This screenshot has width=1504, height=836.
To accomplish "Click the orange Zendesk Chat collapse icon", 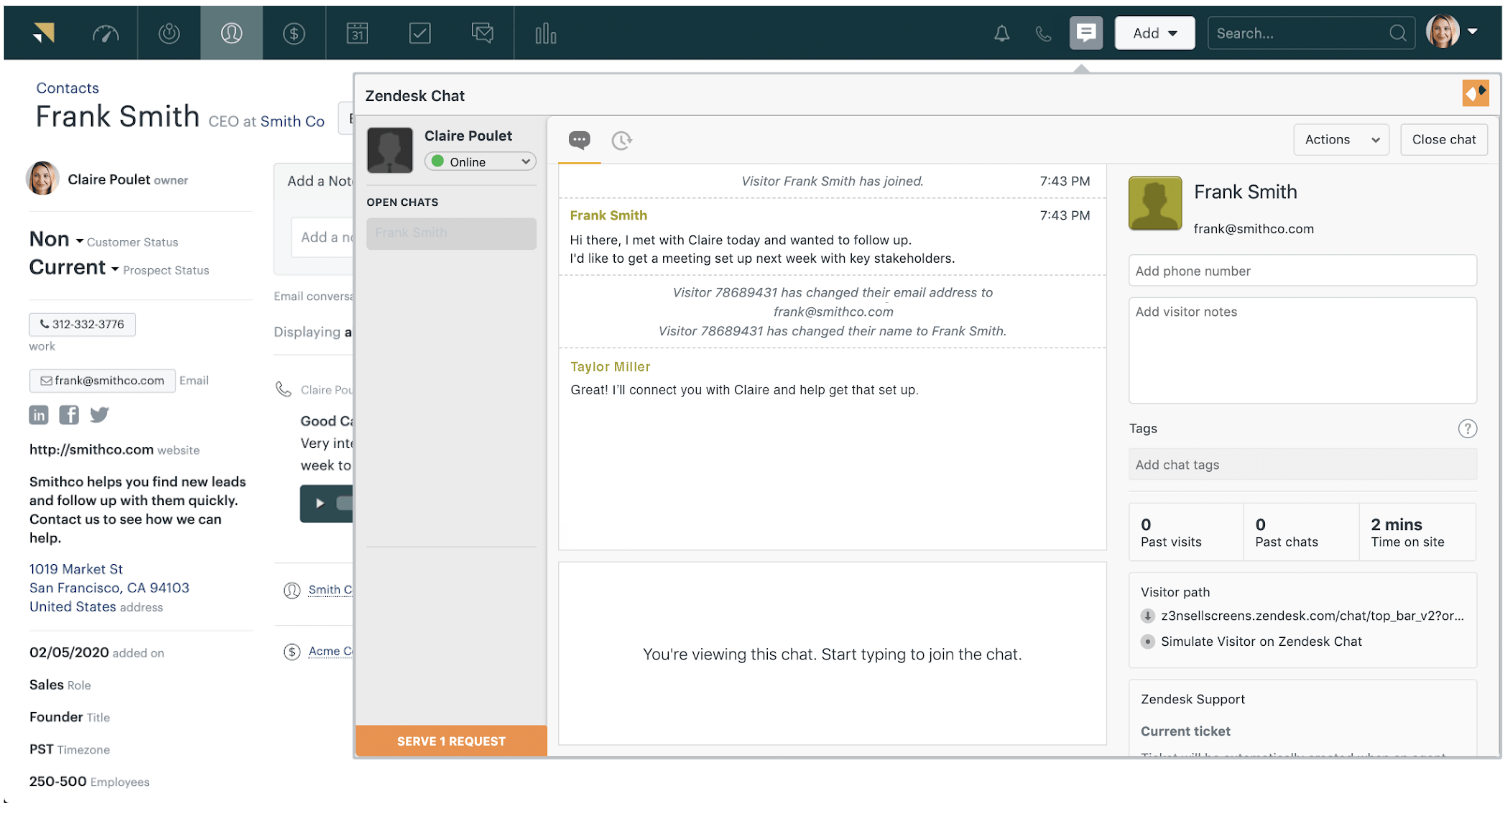I will click(1475, 93).
